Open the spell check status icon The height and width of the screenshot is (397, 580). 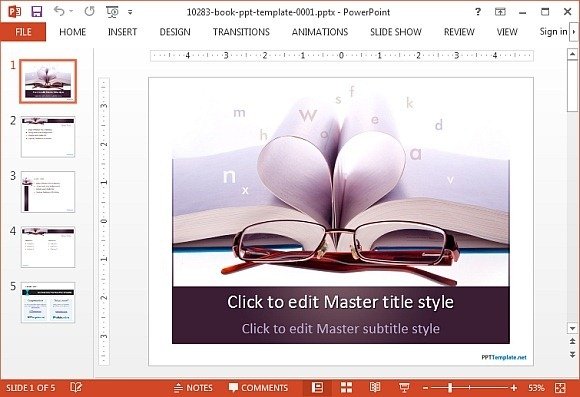click(x=76, y=387)
